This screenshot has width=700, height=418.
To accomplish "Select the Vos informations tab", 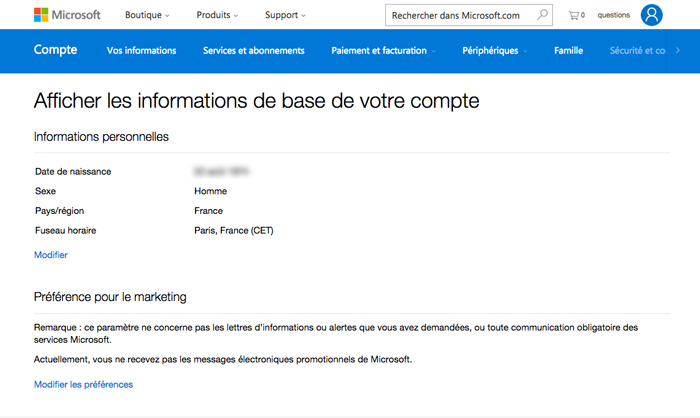I will [x=141, y=51].
